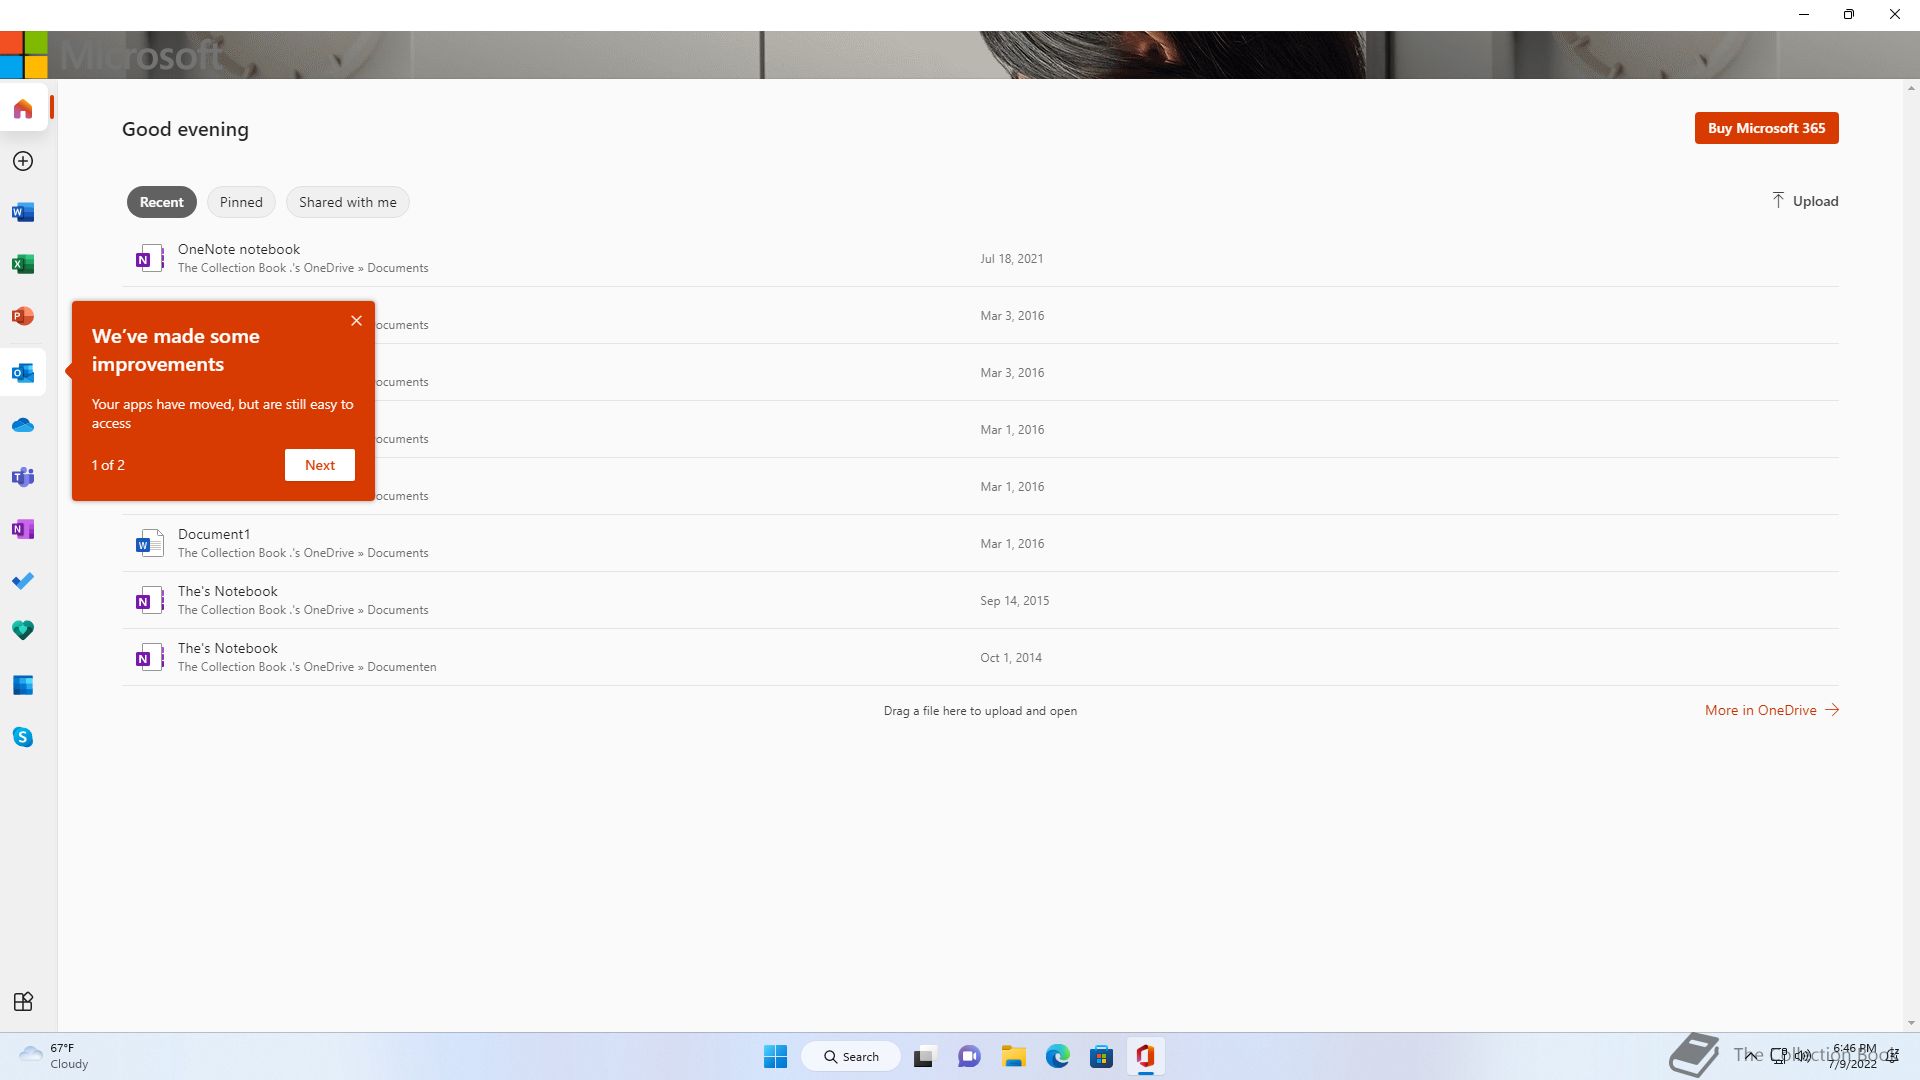The width and height of the screenshot is (1920, 1080).
Task: Click the Windows Start button
Action: [x=775, y=1056]
